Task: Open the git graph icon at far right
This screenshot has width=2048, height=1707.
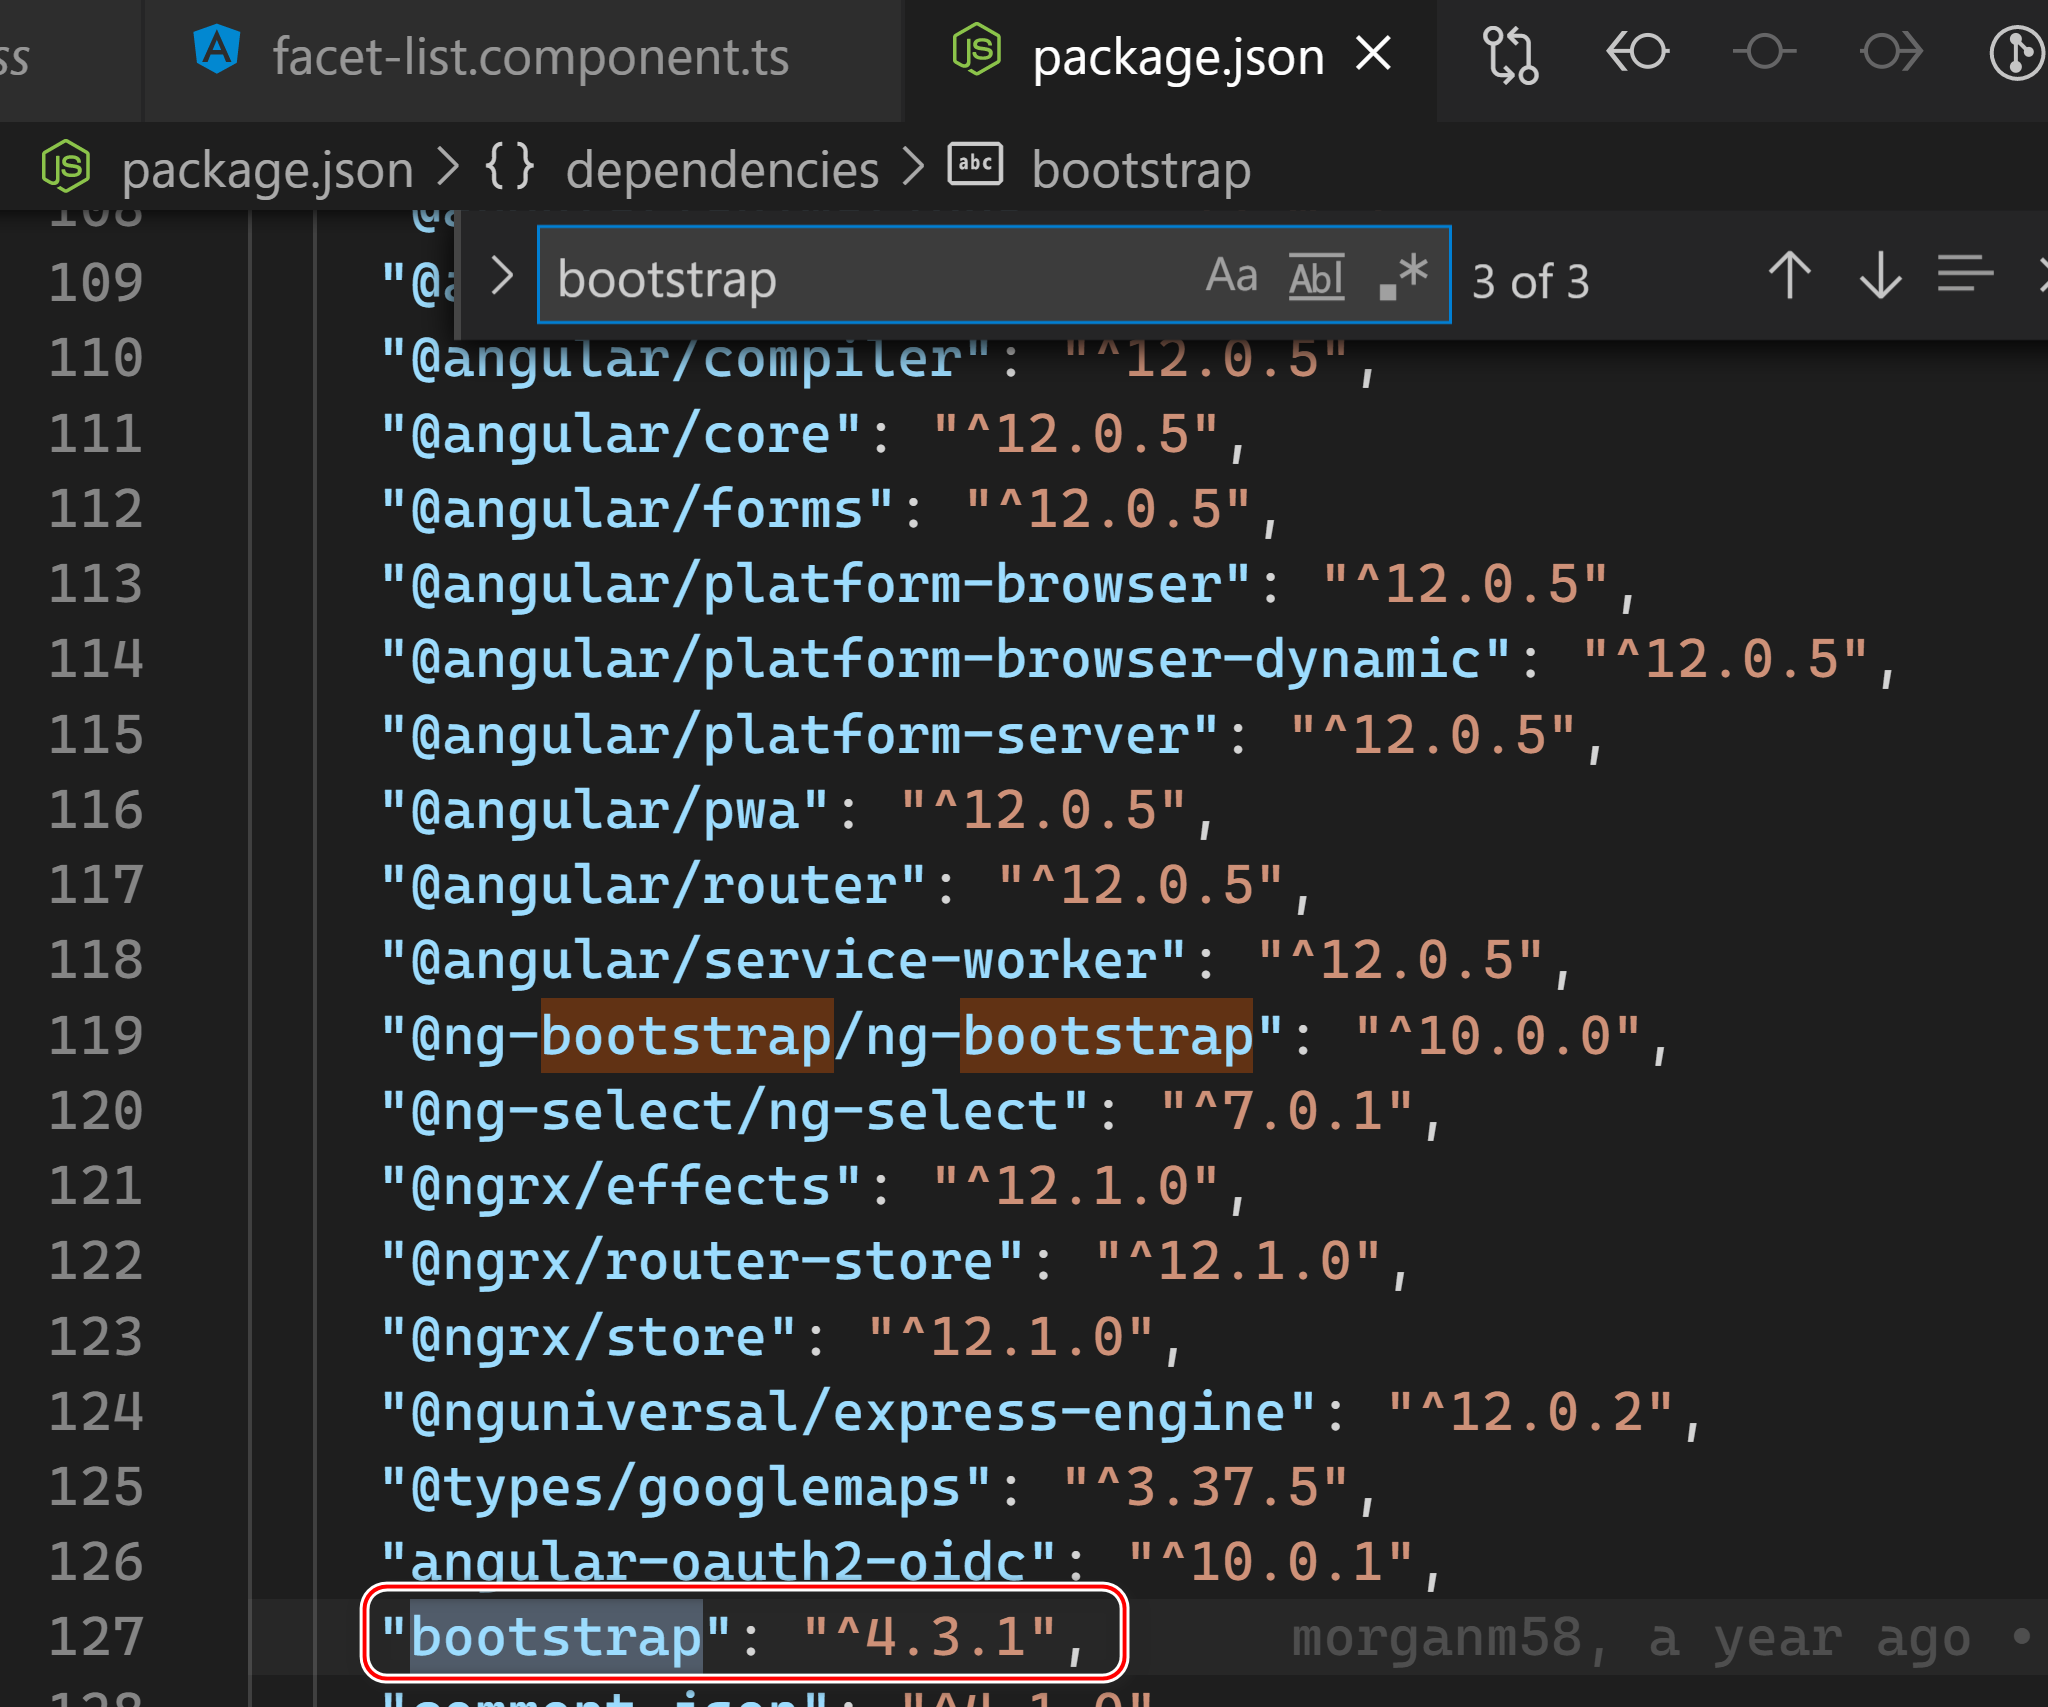Action: tap(2015, 54)
